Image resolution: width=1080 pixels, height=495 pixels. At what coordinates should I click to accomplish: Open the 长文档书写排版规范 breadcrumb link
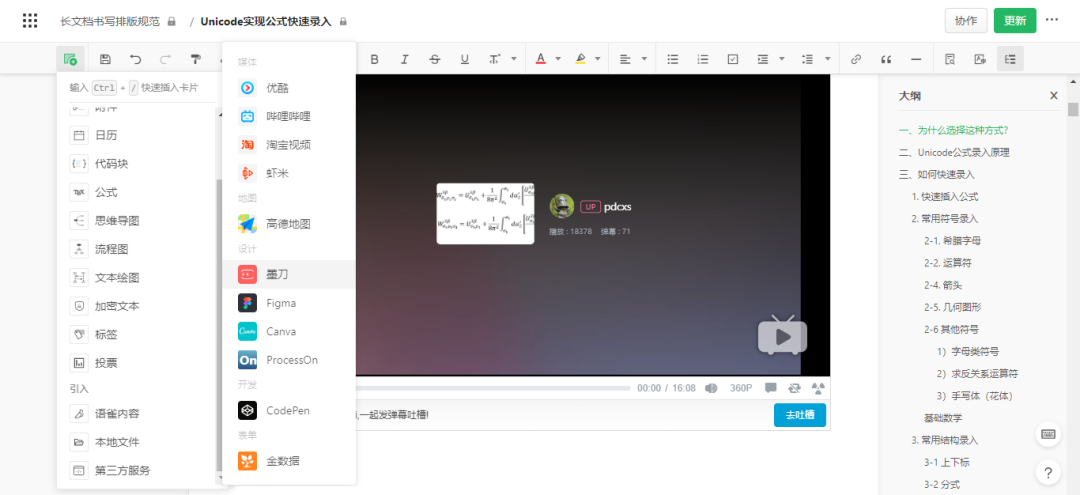[x=110, y=21]
